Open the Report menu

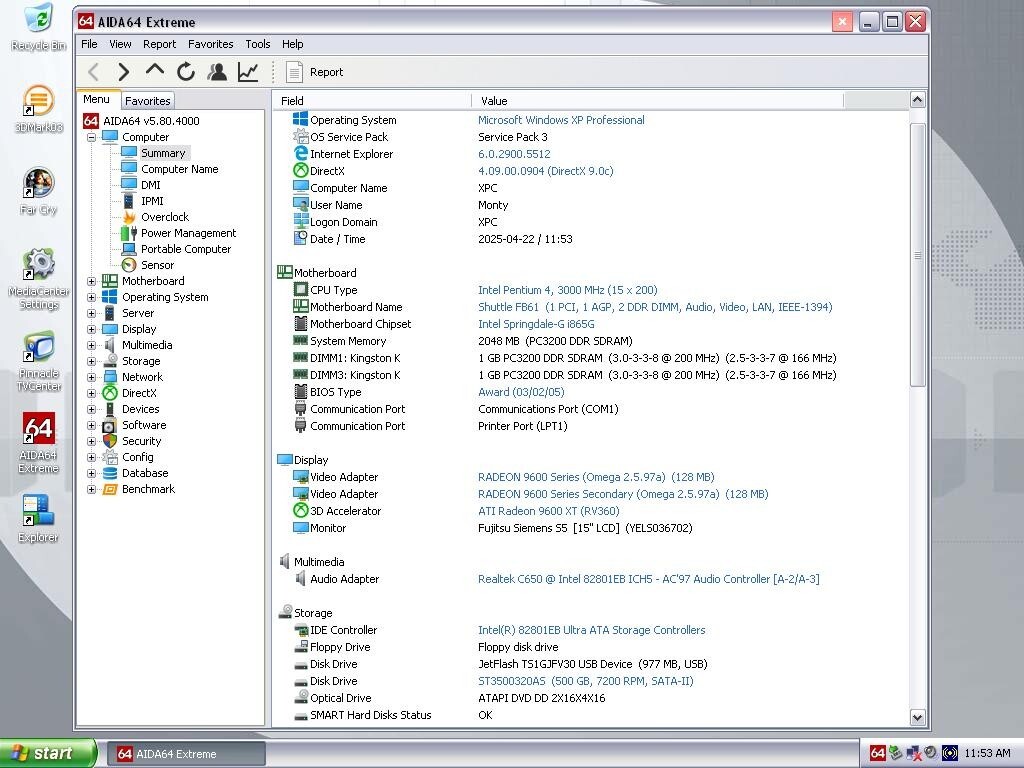pyautogui.click(x=159, y=44)
